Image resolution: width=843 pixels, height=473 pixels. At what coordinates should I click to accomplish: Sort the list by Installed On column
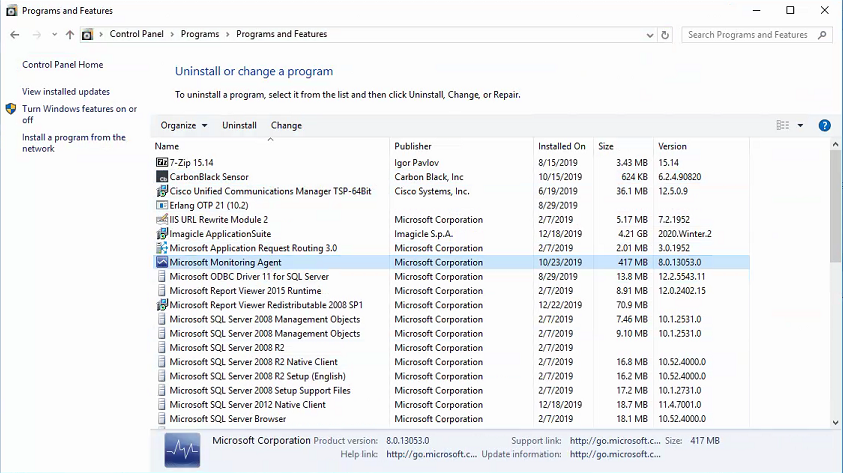click(x=562, y=146)
